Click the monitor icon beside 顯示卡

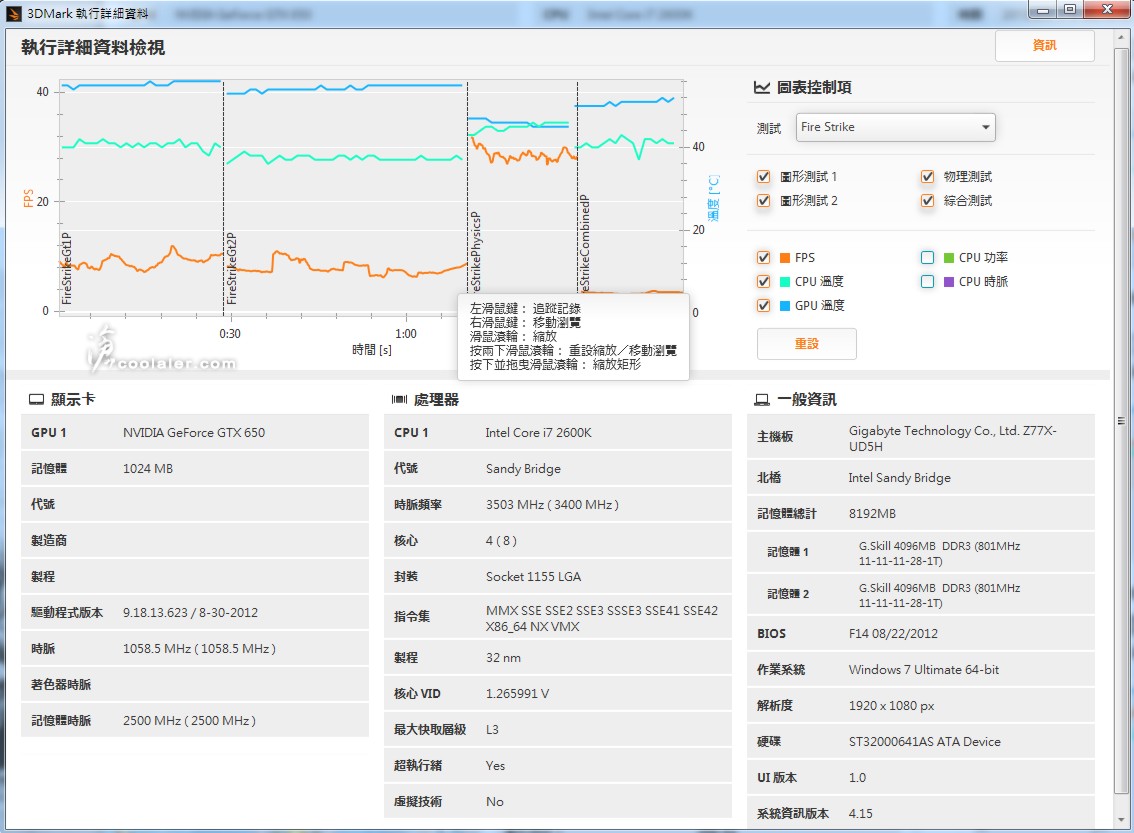pos(36,399)
